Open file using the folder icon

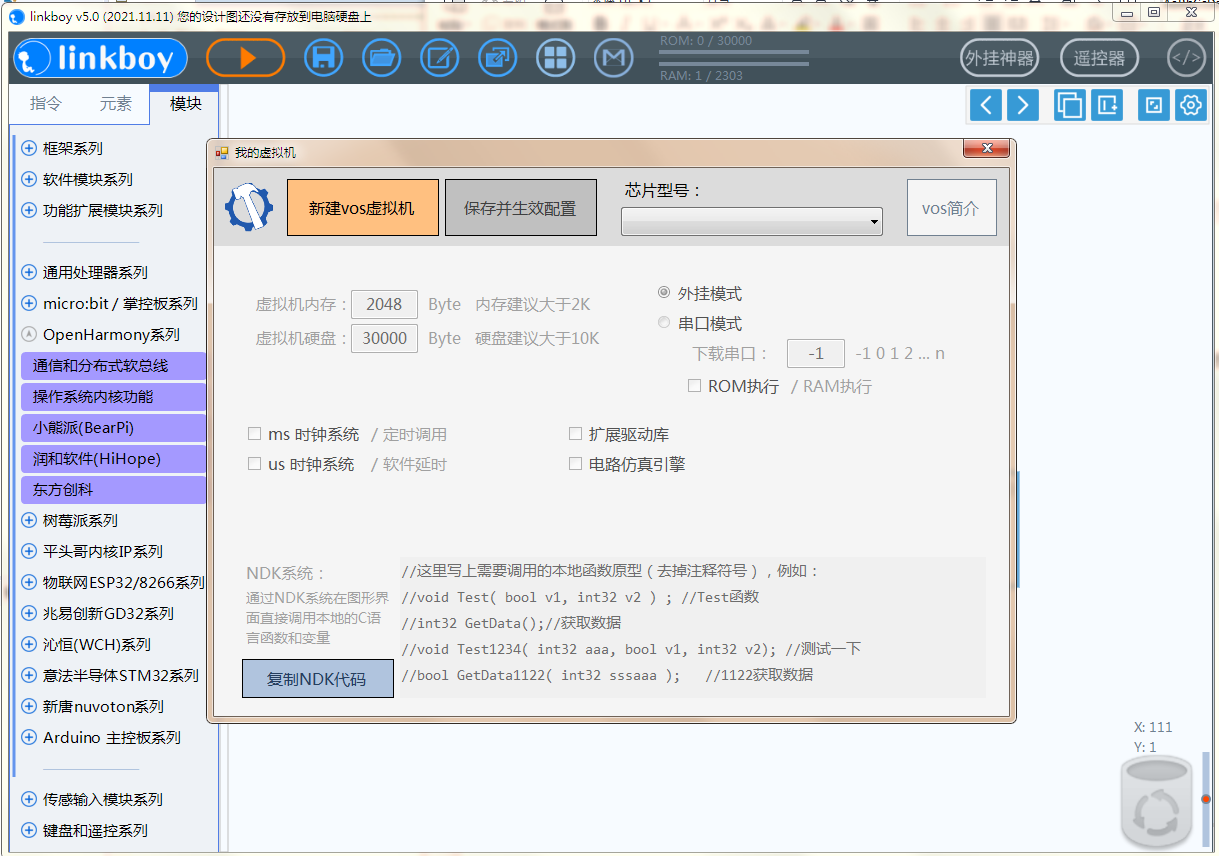click(x=381, y=58)
